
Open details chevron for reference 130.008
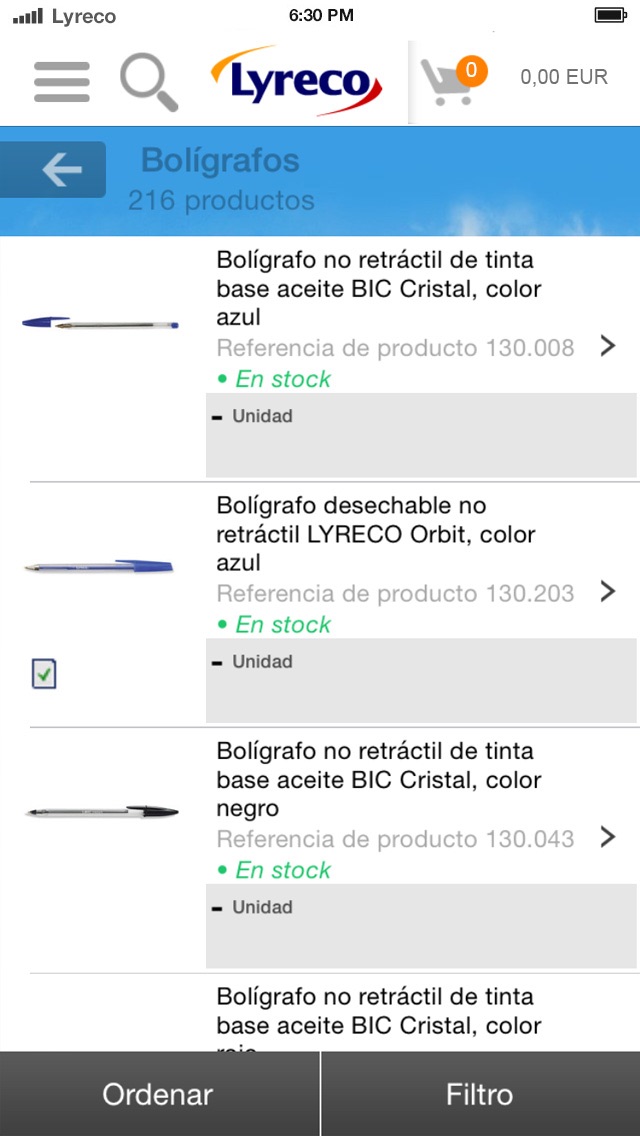[607, 346]
